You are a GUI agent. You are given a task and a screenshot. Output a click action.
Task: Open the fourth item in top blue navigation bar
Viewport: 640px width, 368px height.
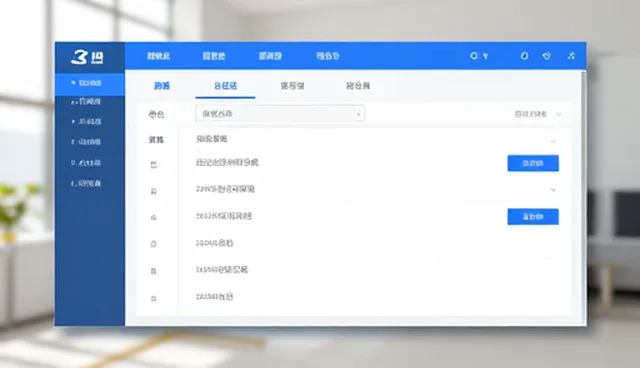coord(328,56)
